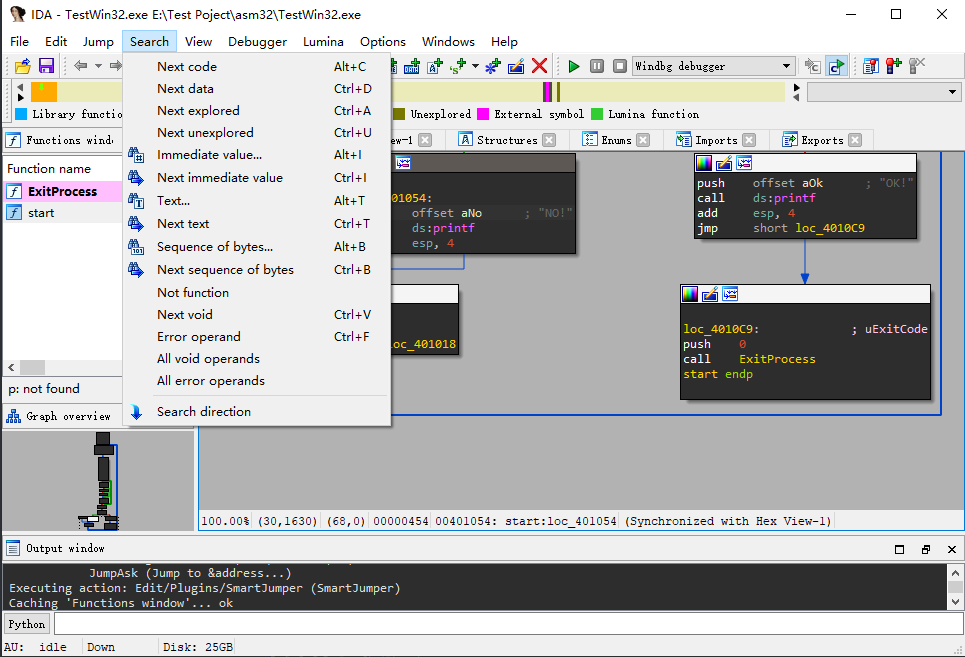The width and height of the screenshot is (965, 657).
Task: Start the debugger with green play button
Action: (x=574, y=66)
